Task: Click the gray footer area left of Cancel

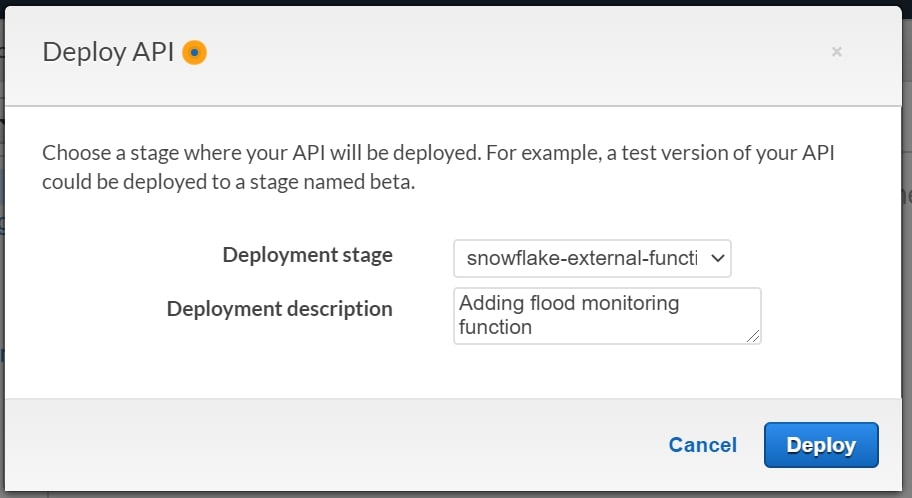Action: 332,445
